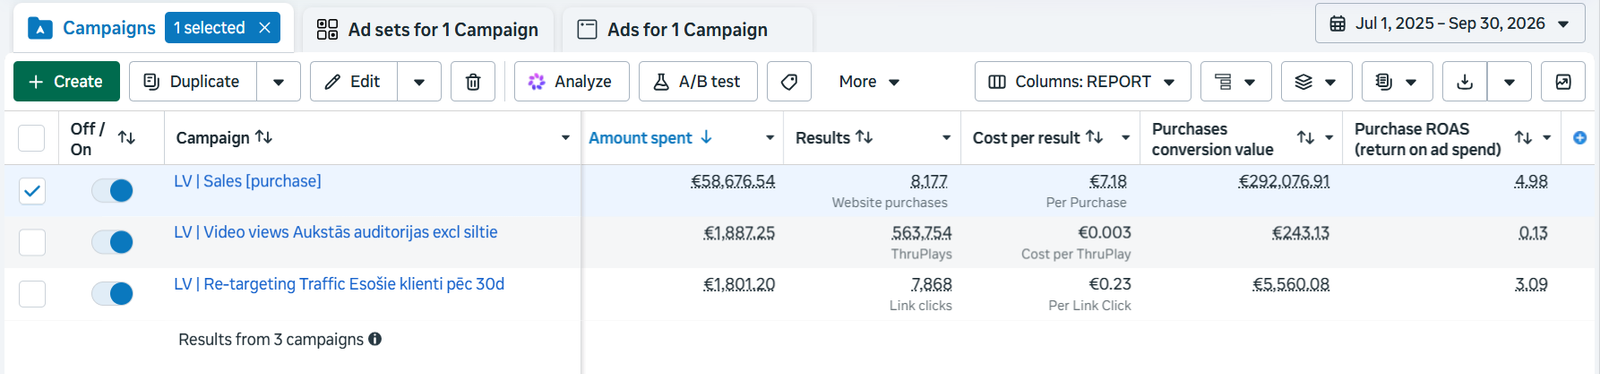Open the layers view icon button
The height and width of the screenshot is (374, 1600).
click(1316, 82)
